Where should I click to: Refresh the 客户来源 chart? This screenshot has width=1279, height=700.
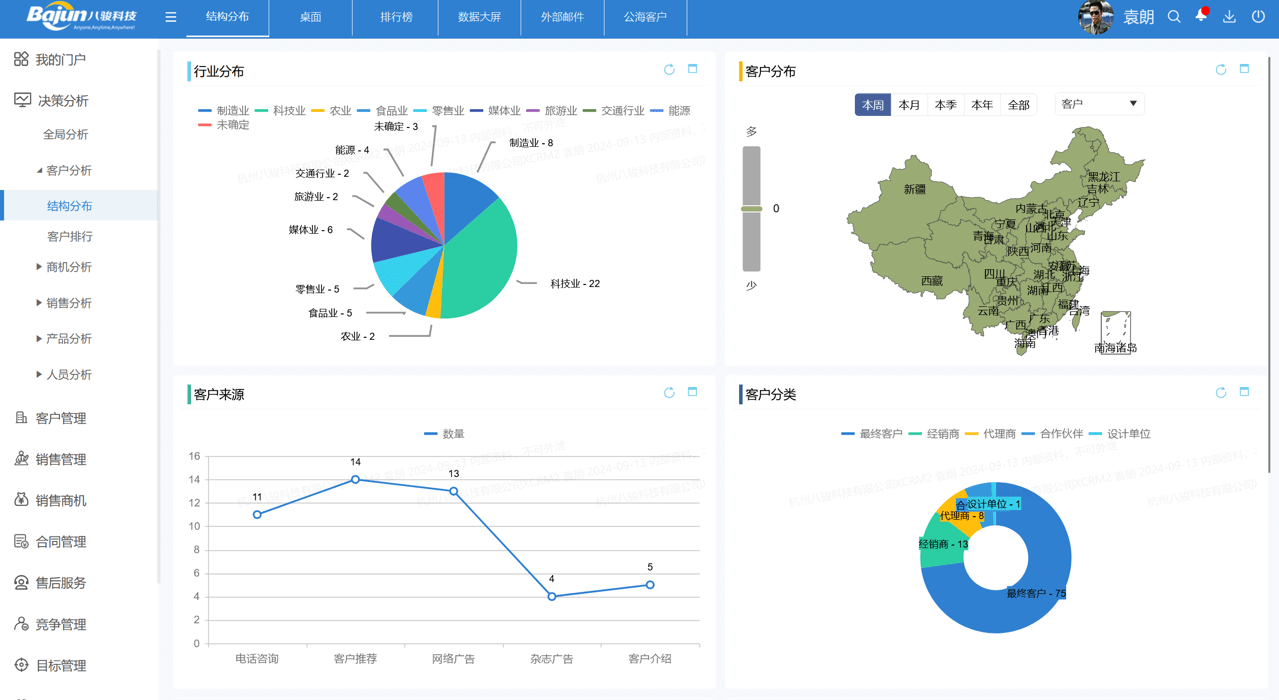[669, 393]
